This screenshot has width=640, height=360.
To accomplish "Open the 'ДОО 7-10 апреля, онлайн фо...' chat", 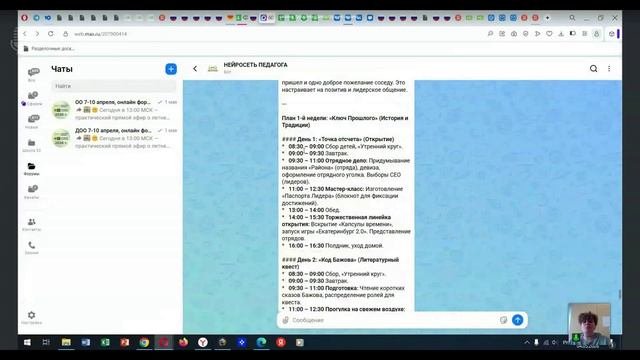I will pyautogui.click(x=114, y=138).
